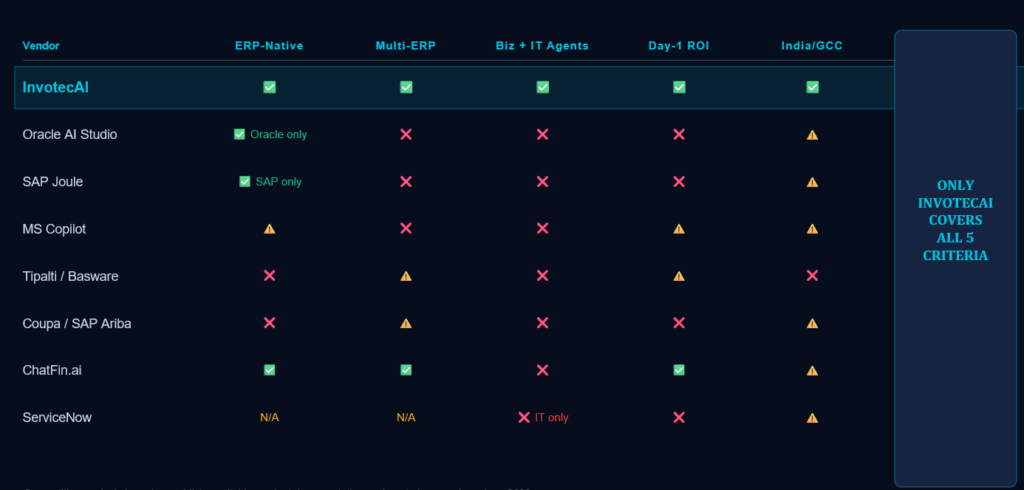Select the Tipalti / Basware vendor name

coord(71,276)
